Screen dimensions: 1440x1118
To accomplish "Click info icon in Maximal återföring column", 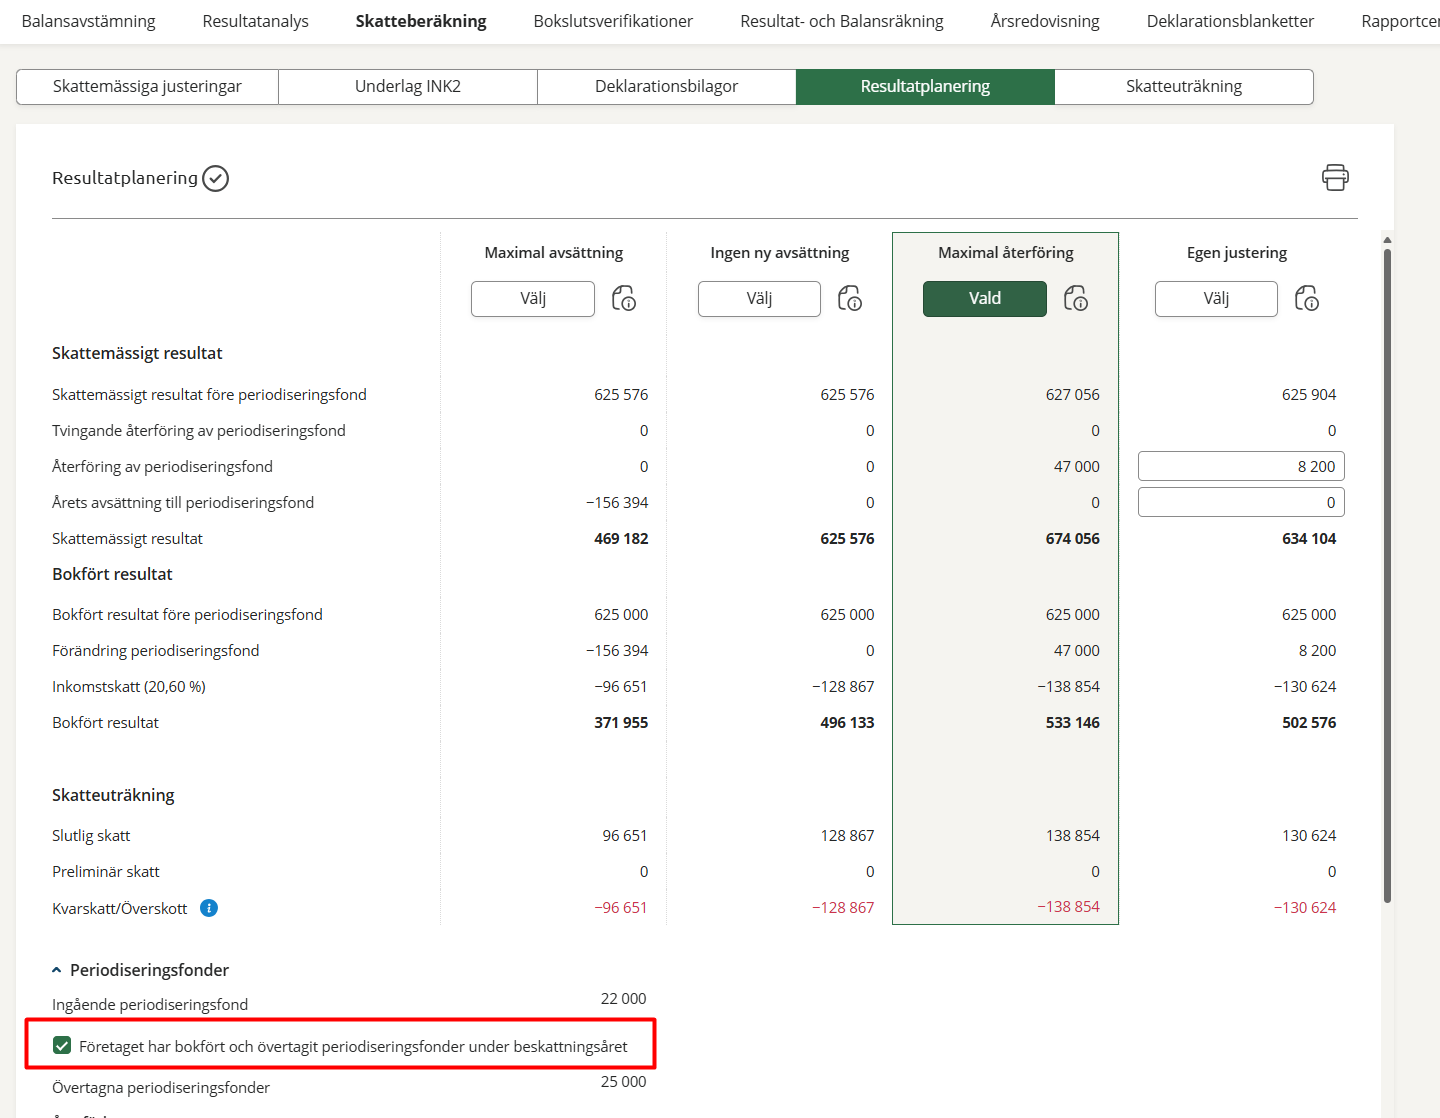I will click(x=1076, y=298).
